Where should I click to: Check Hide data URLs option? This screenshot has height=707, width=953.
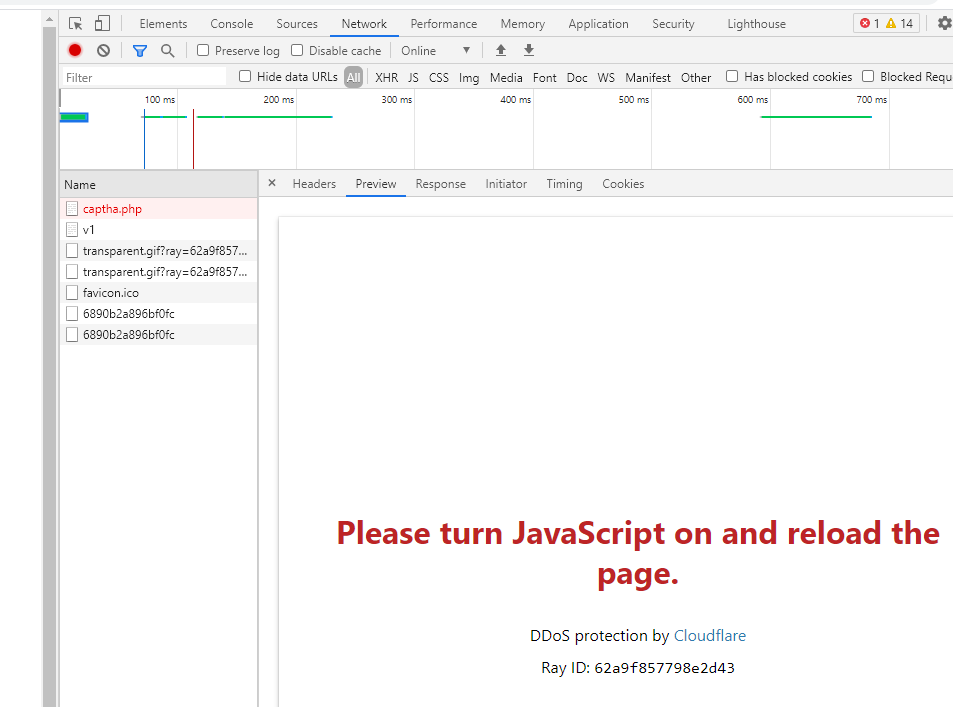(x=245, y=77)
